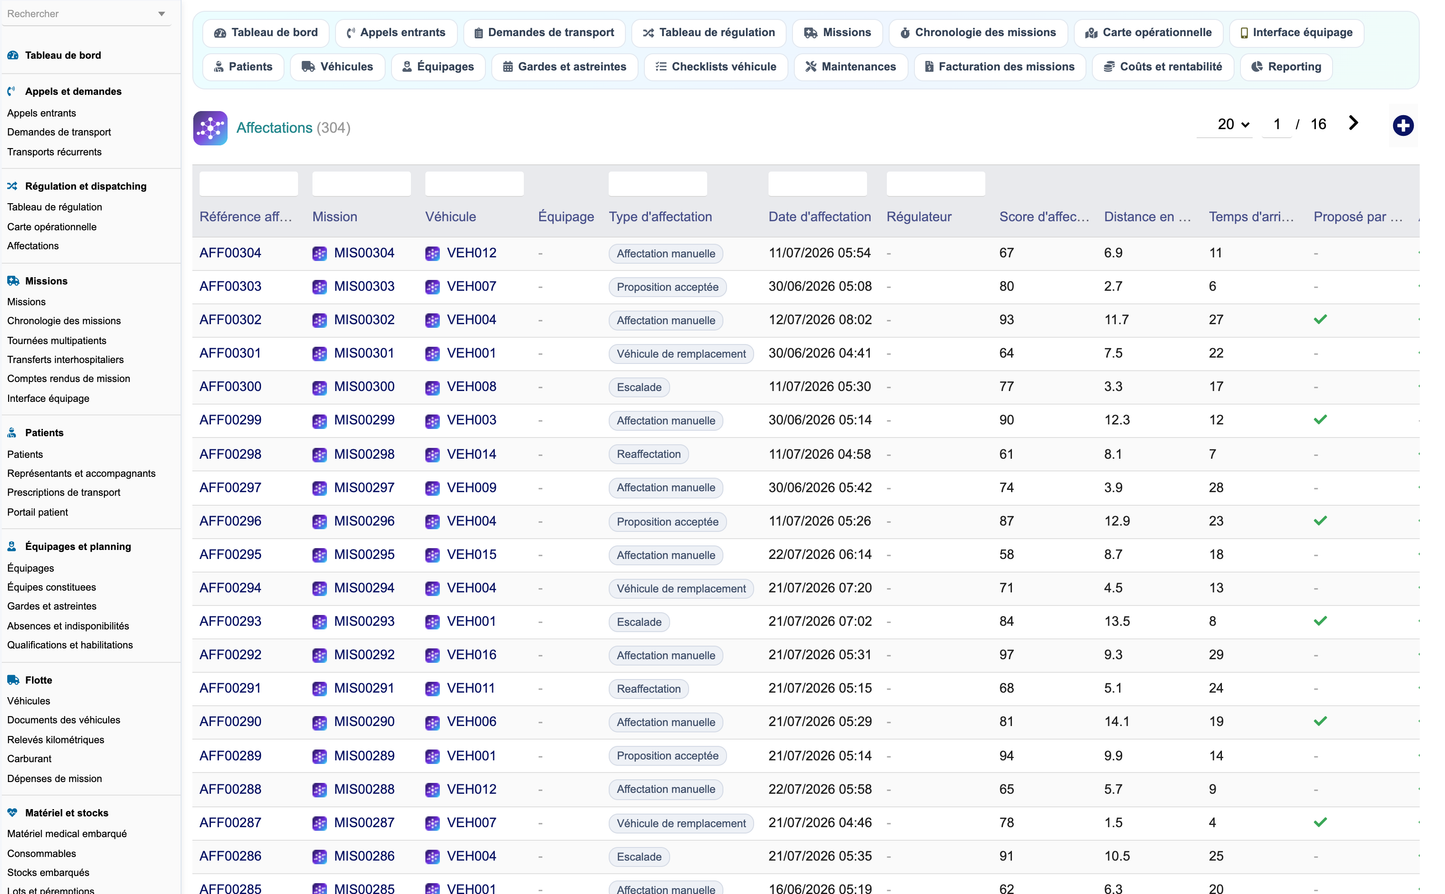Go to next page with the chevron arrow

click(x=1353, y=123)
